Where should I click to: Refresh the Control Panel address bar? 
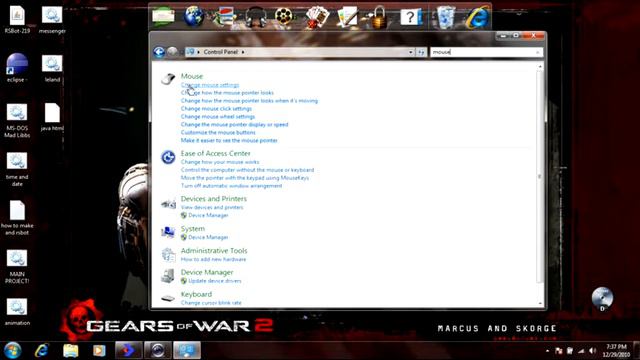421,52
